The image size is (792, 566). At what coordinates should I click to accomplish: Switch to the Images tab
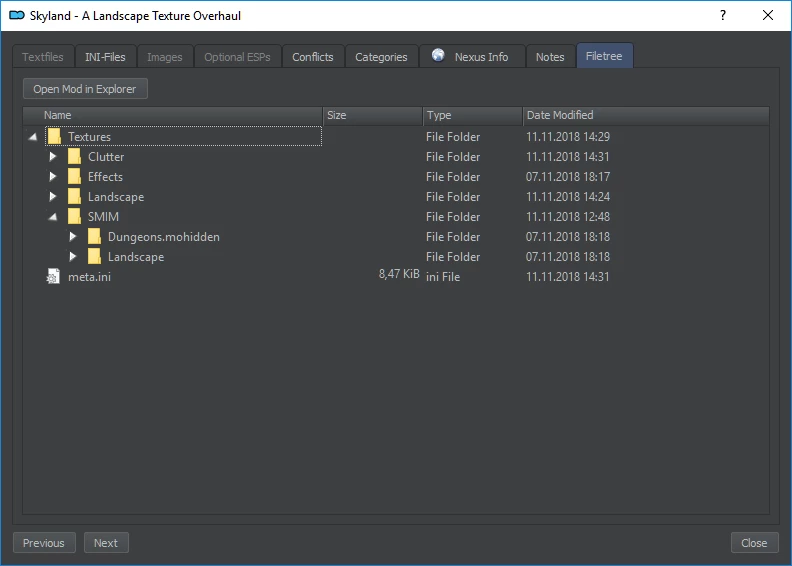165,57
